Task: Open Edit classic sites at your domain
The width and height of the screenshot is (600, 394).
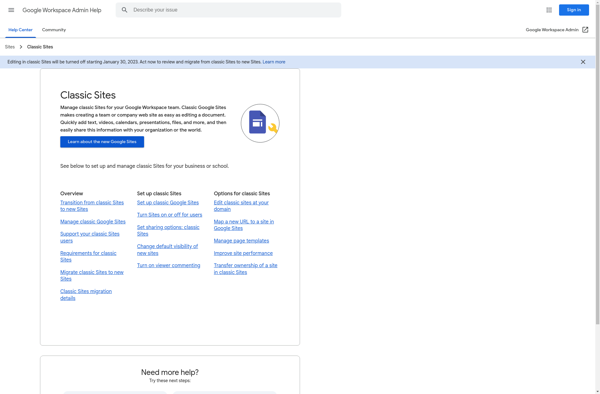Action: click(x=241, y=206)
